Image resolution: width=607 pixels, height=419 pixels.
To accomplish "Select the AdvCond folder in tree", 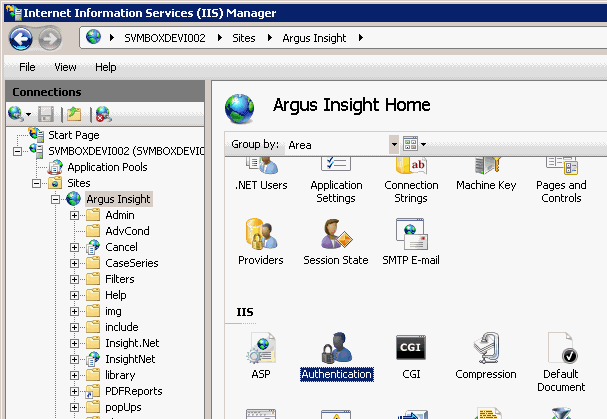I will tap(127, 231).
